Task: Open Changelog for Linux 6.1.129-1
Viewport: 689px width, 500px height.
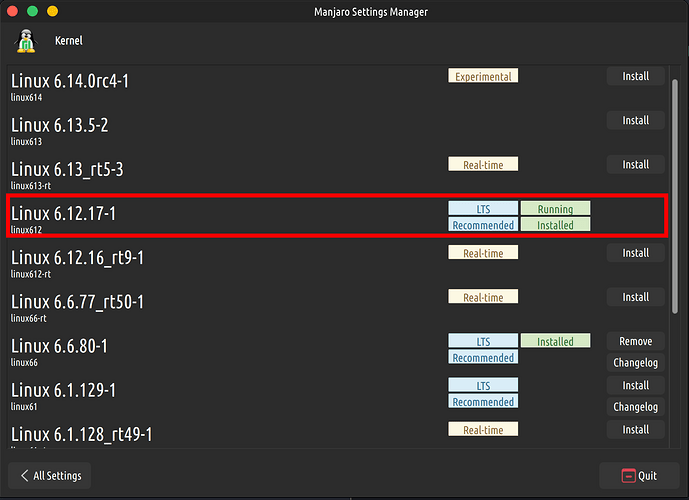Action: pyautogui.click(x=635, y=407)
